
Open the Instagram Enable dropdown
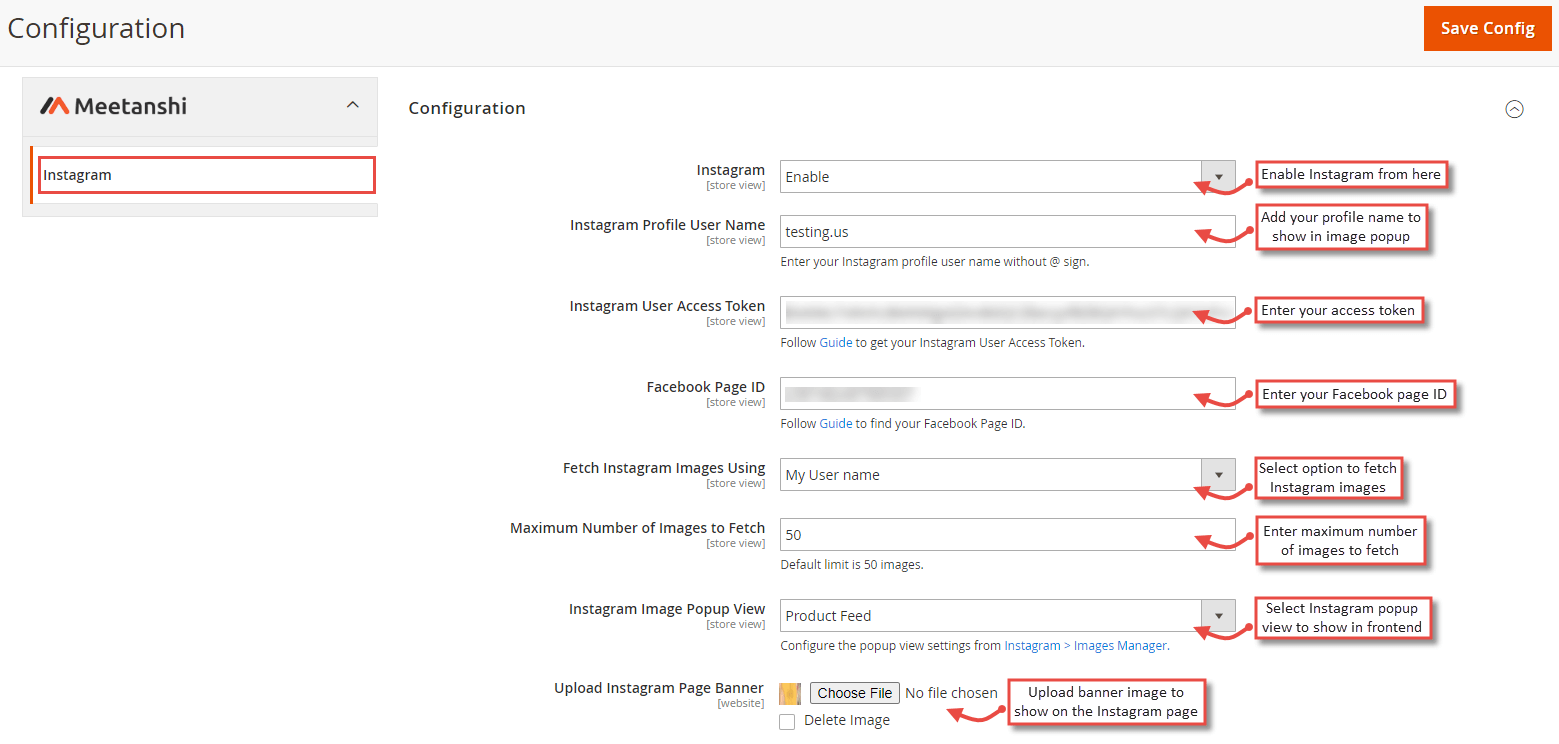pos(1007,177)
